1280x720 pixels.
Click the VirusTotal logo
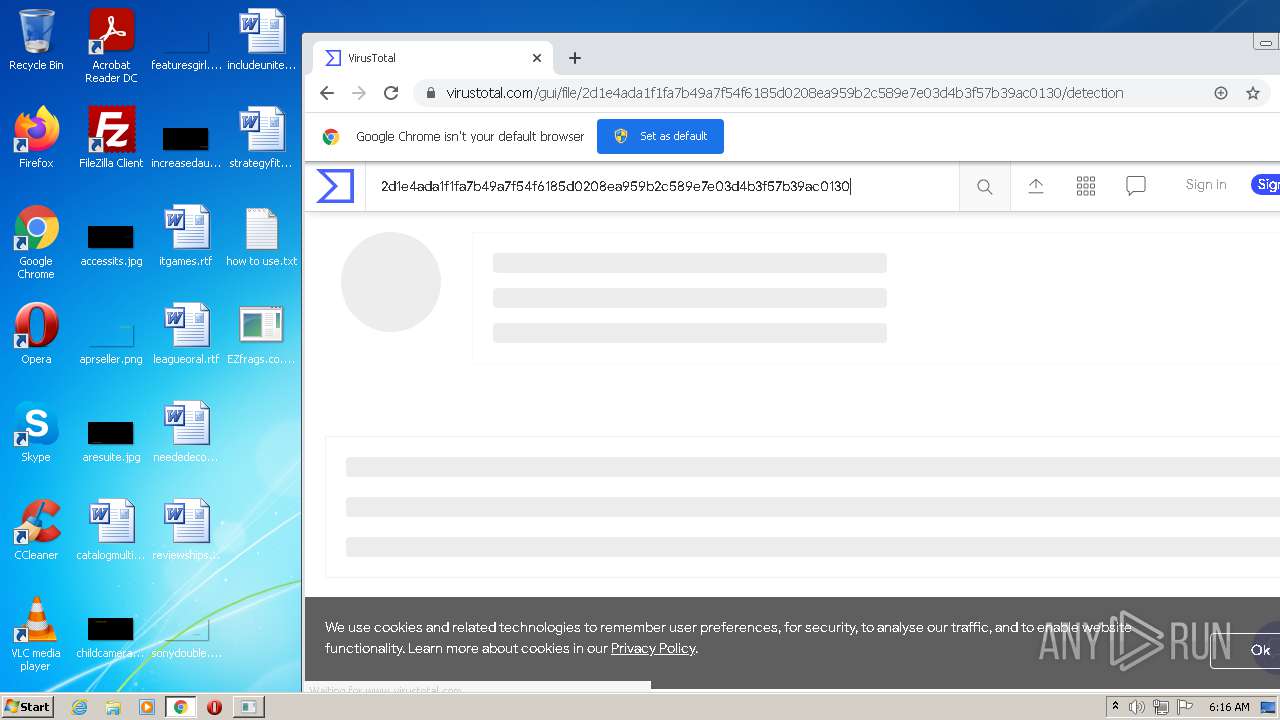click(335, 186)
